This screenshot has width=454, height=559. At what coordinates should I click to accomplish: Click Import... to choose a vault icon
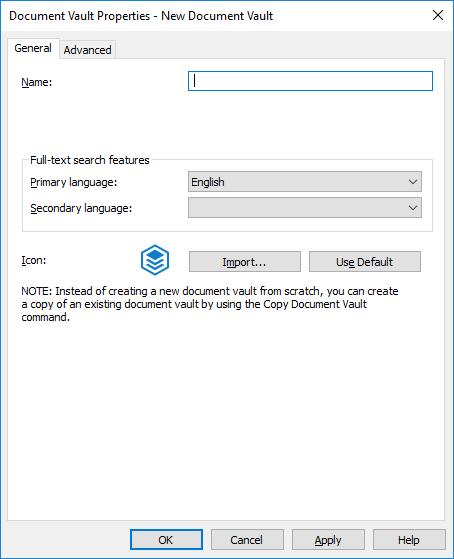click(245, 262)
